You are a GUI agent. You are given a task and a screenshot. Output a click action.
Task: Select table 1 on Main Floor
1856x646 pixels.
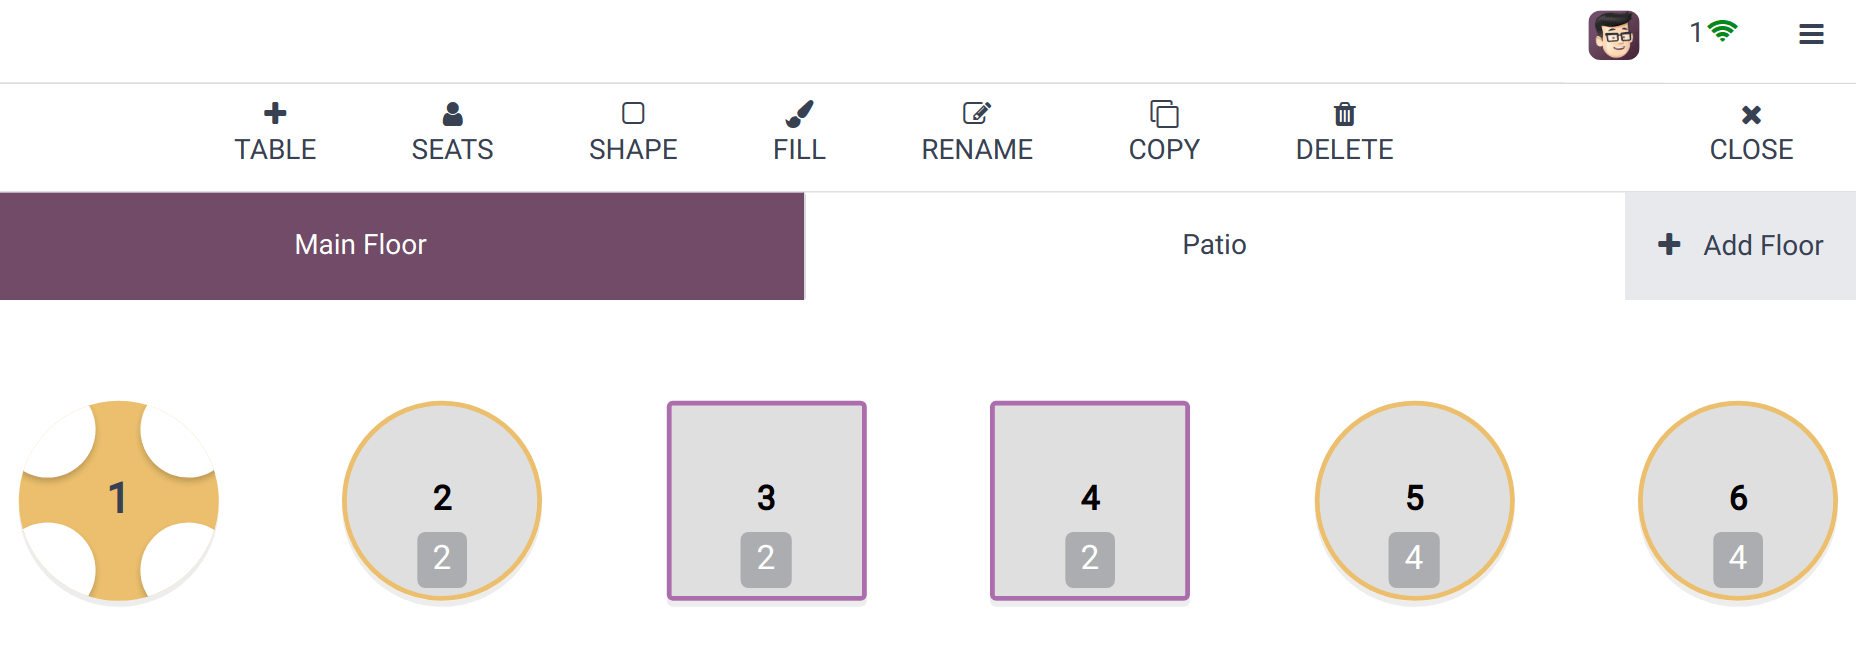[x=118, y=501]
